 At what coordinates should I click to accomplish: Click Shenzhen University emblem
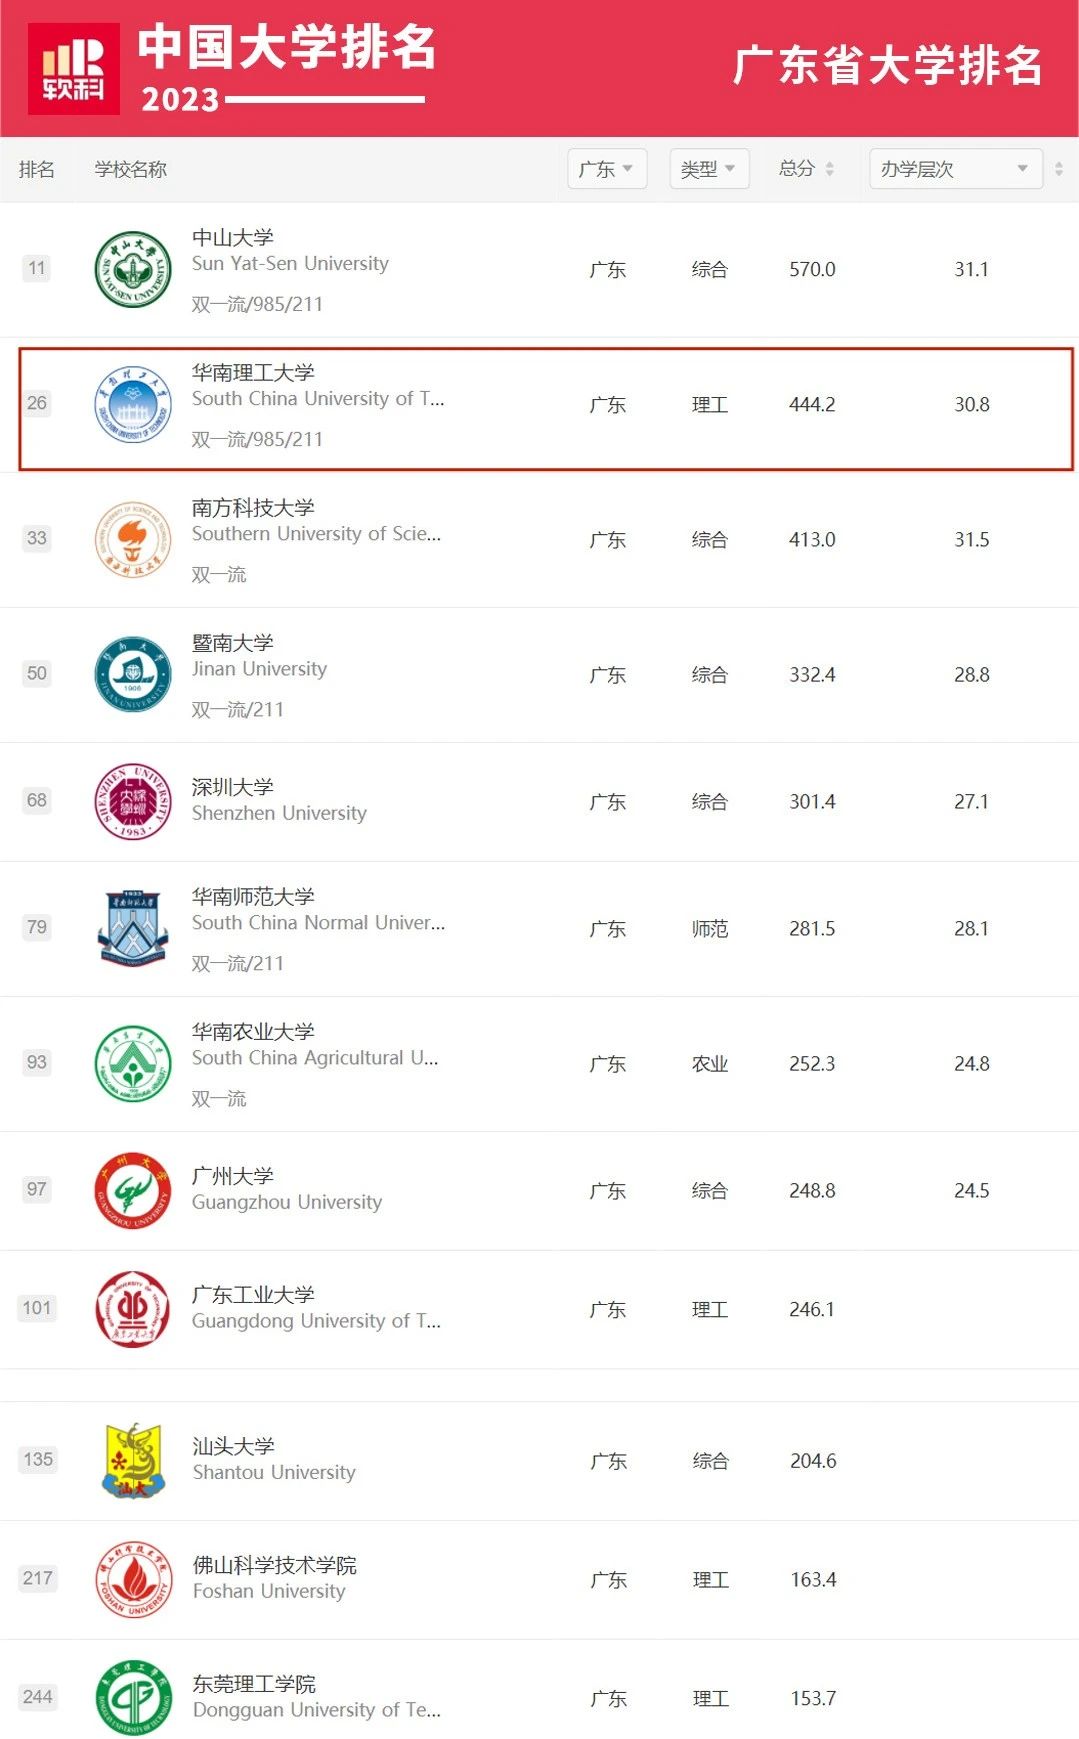pos(133,801)
